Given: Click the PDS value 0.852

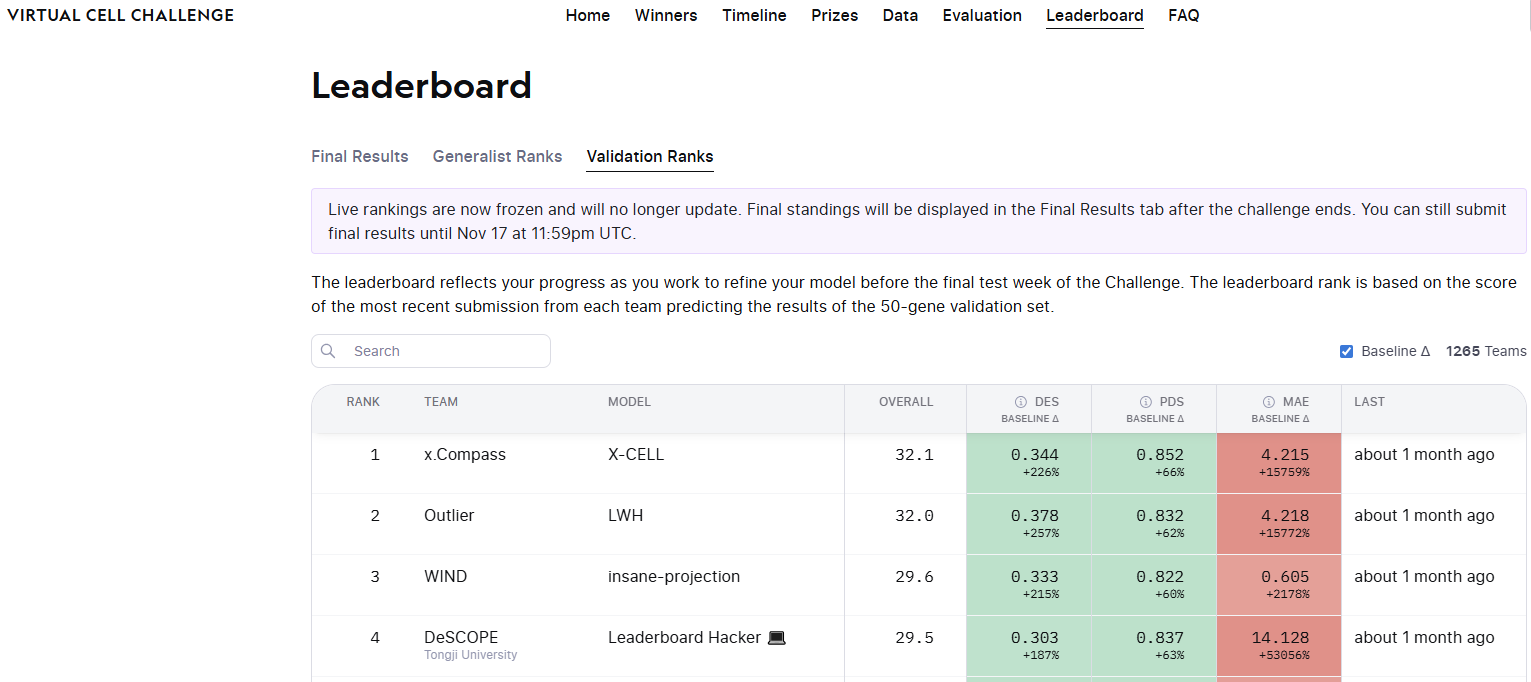Looking at the screenshot, I should 1160,455.
